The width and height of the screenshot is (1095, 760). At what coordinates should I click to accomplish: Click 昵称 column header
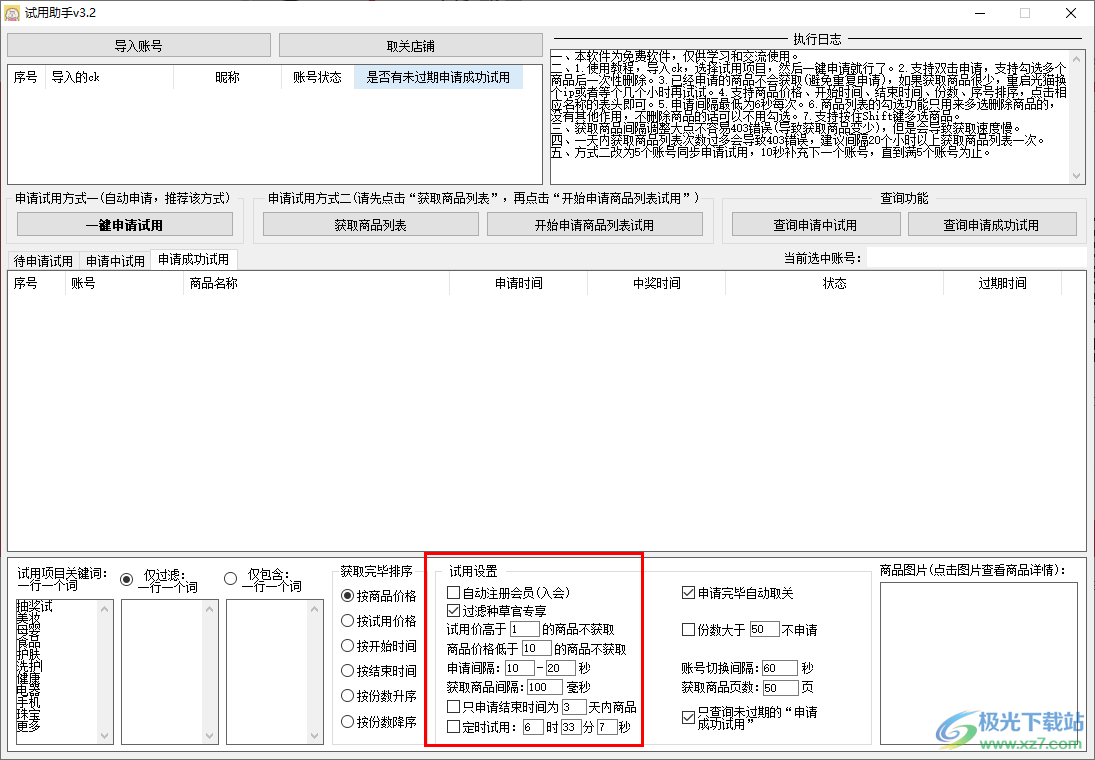[227, 77]
